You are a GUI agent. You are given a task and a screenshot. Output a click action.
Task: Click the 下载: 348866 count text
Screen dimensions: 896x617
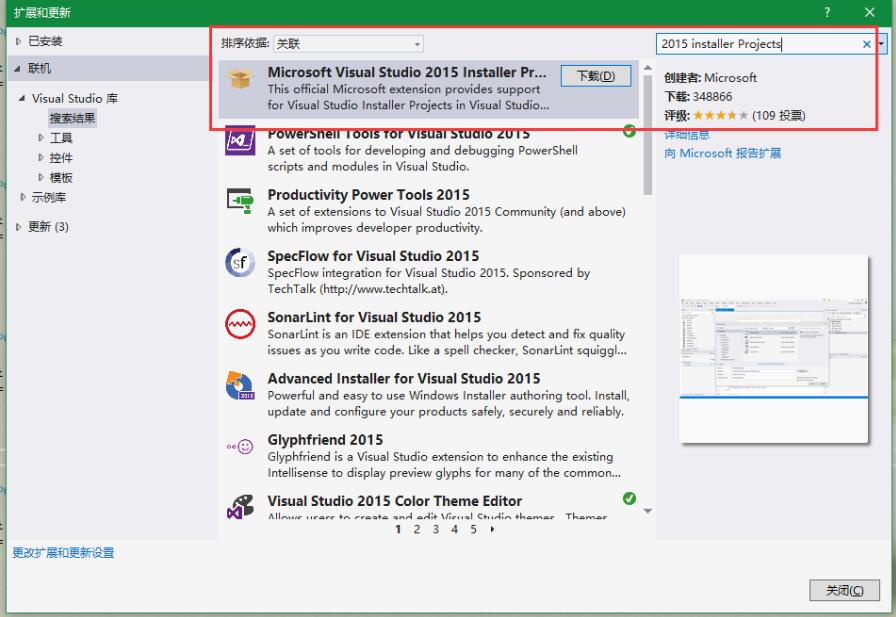pos(698,97)
